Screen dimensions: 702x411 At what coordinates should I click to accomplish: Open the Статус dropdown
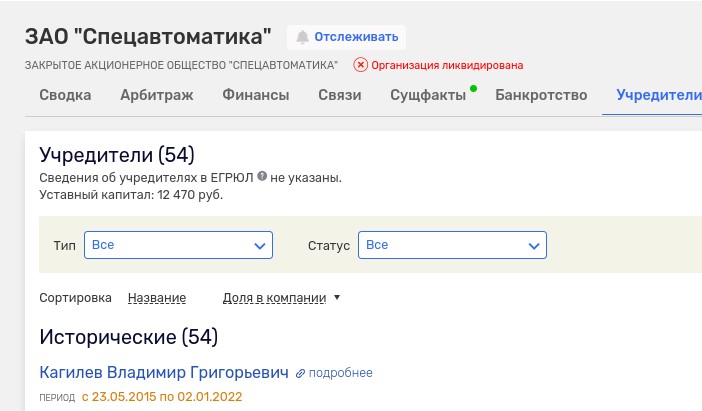coord(454,244)
